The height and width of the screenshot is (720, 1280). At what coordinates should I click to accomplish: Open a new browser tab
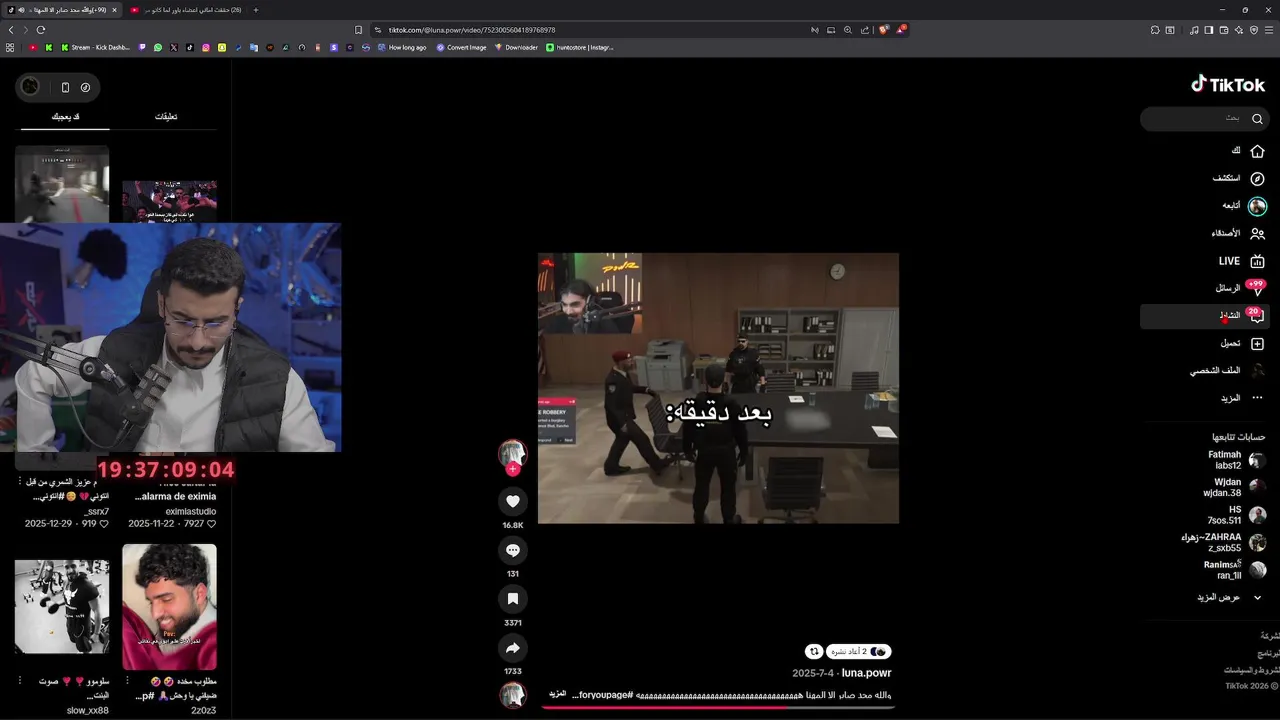tap(256, 10)
